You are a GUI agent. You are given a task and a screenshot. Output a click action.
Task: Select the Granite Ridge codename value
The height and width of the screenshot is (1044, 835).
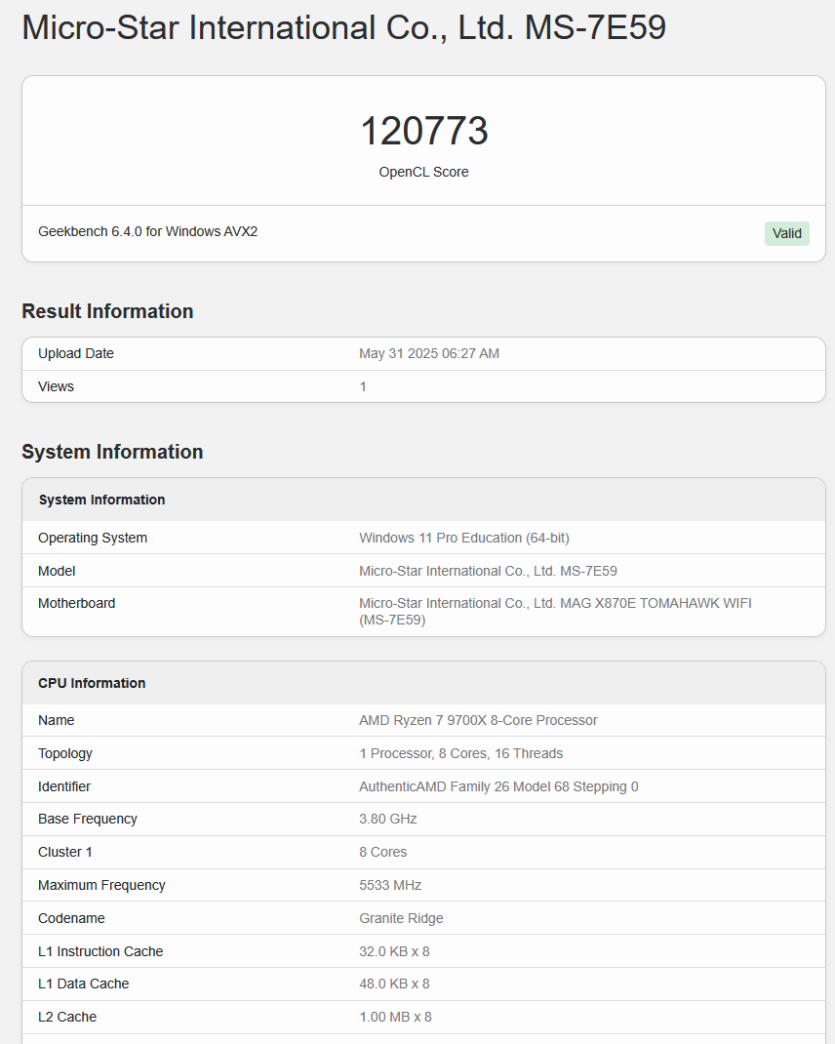[x=401, y=919]
